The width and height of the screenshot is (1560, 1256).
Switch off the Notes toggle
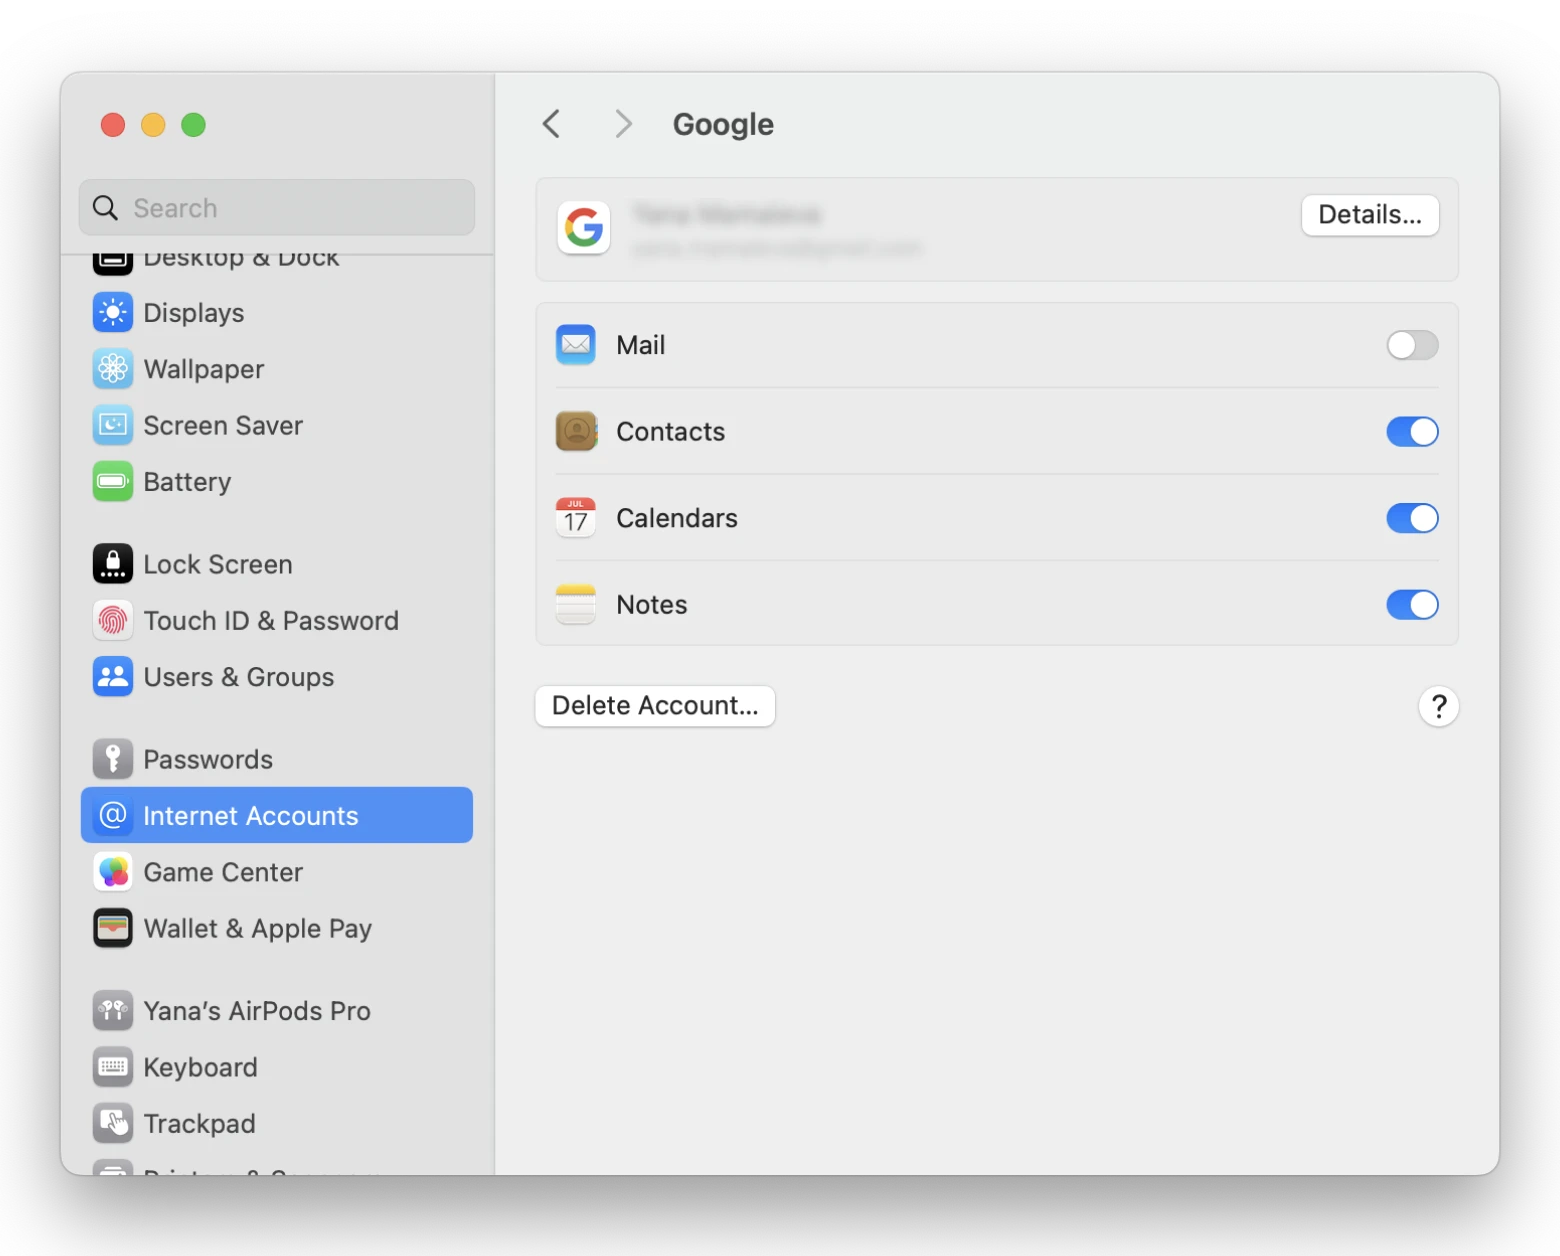[x=1412, y=605]
